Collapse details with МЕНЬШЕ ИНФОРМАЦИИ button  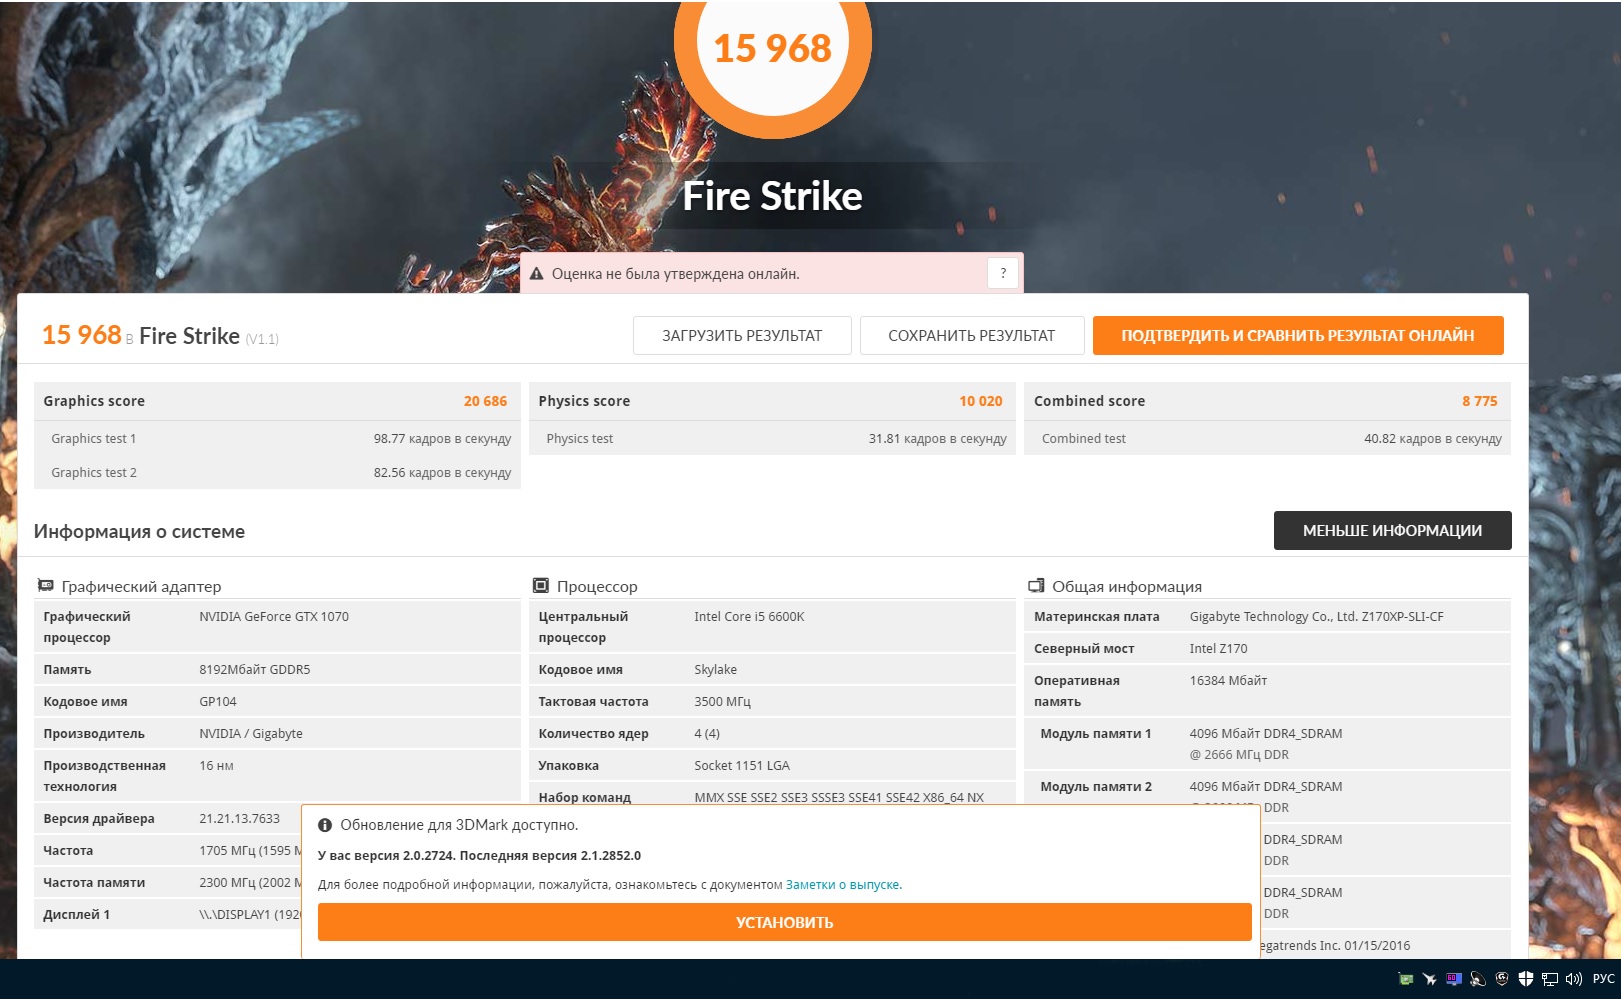1392,531
